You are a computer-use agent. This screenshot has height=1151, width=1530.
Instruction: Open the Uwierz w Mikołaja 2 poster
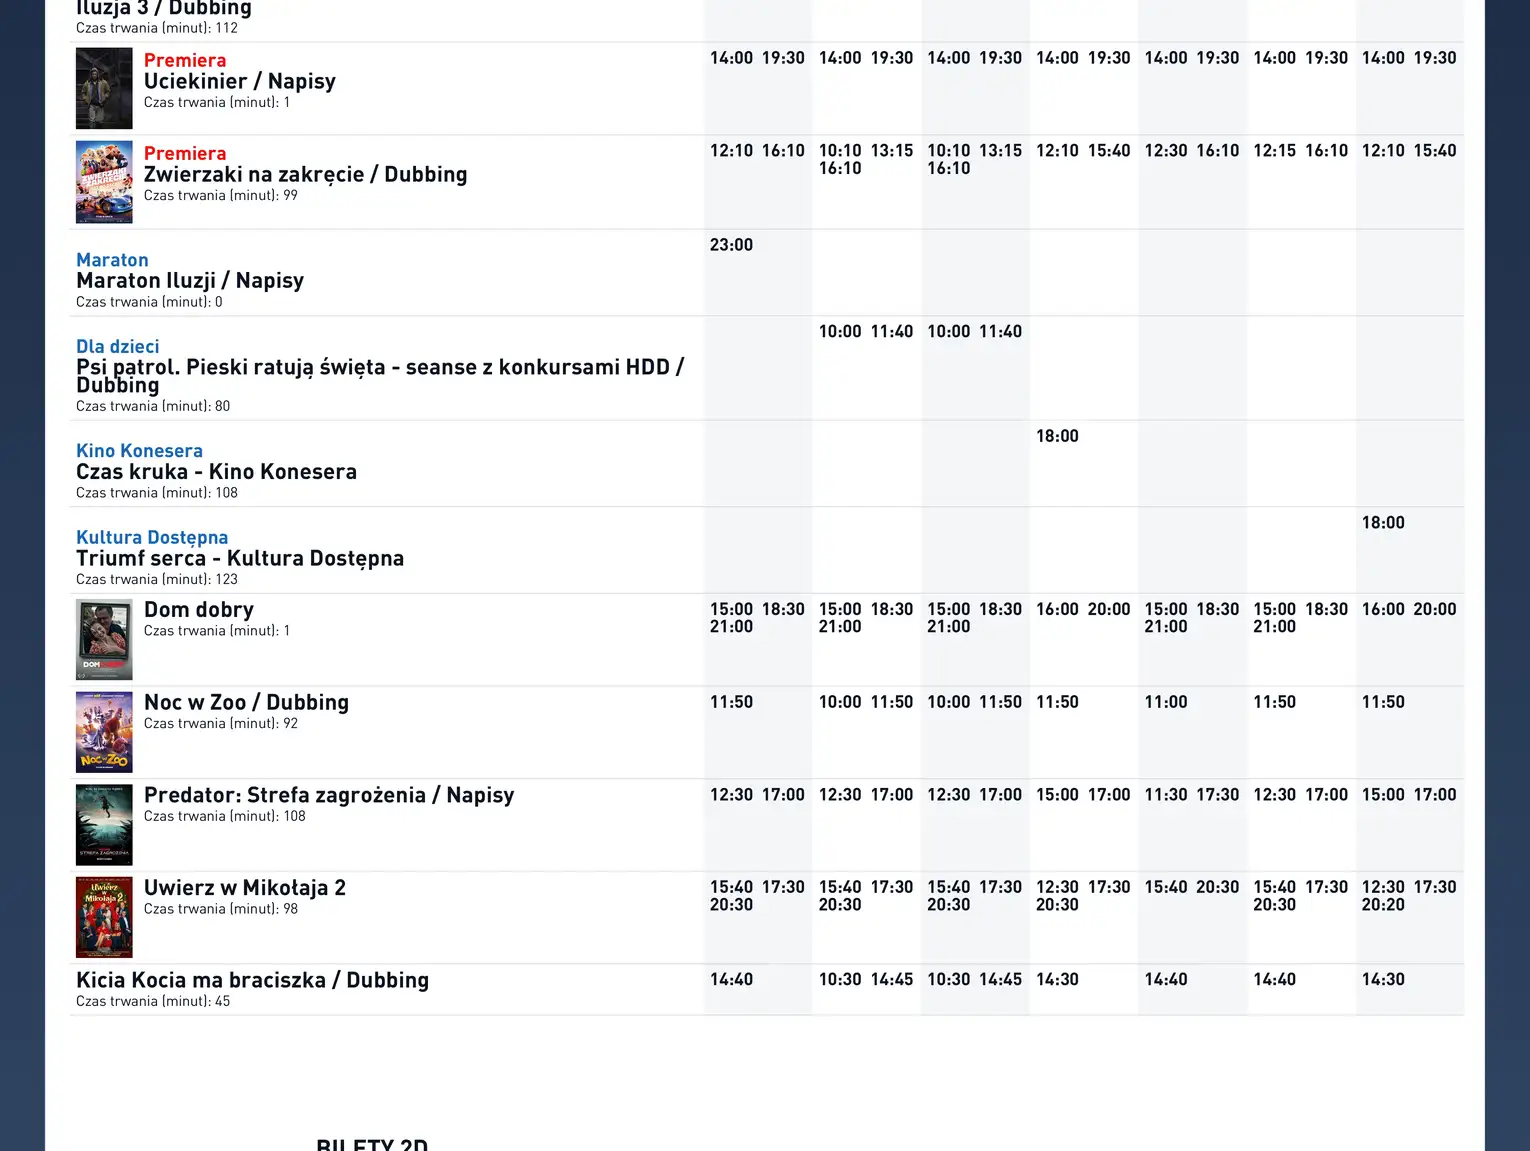pyautogui.click(x=104, y=917)
